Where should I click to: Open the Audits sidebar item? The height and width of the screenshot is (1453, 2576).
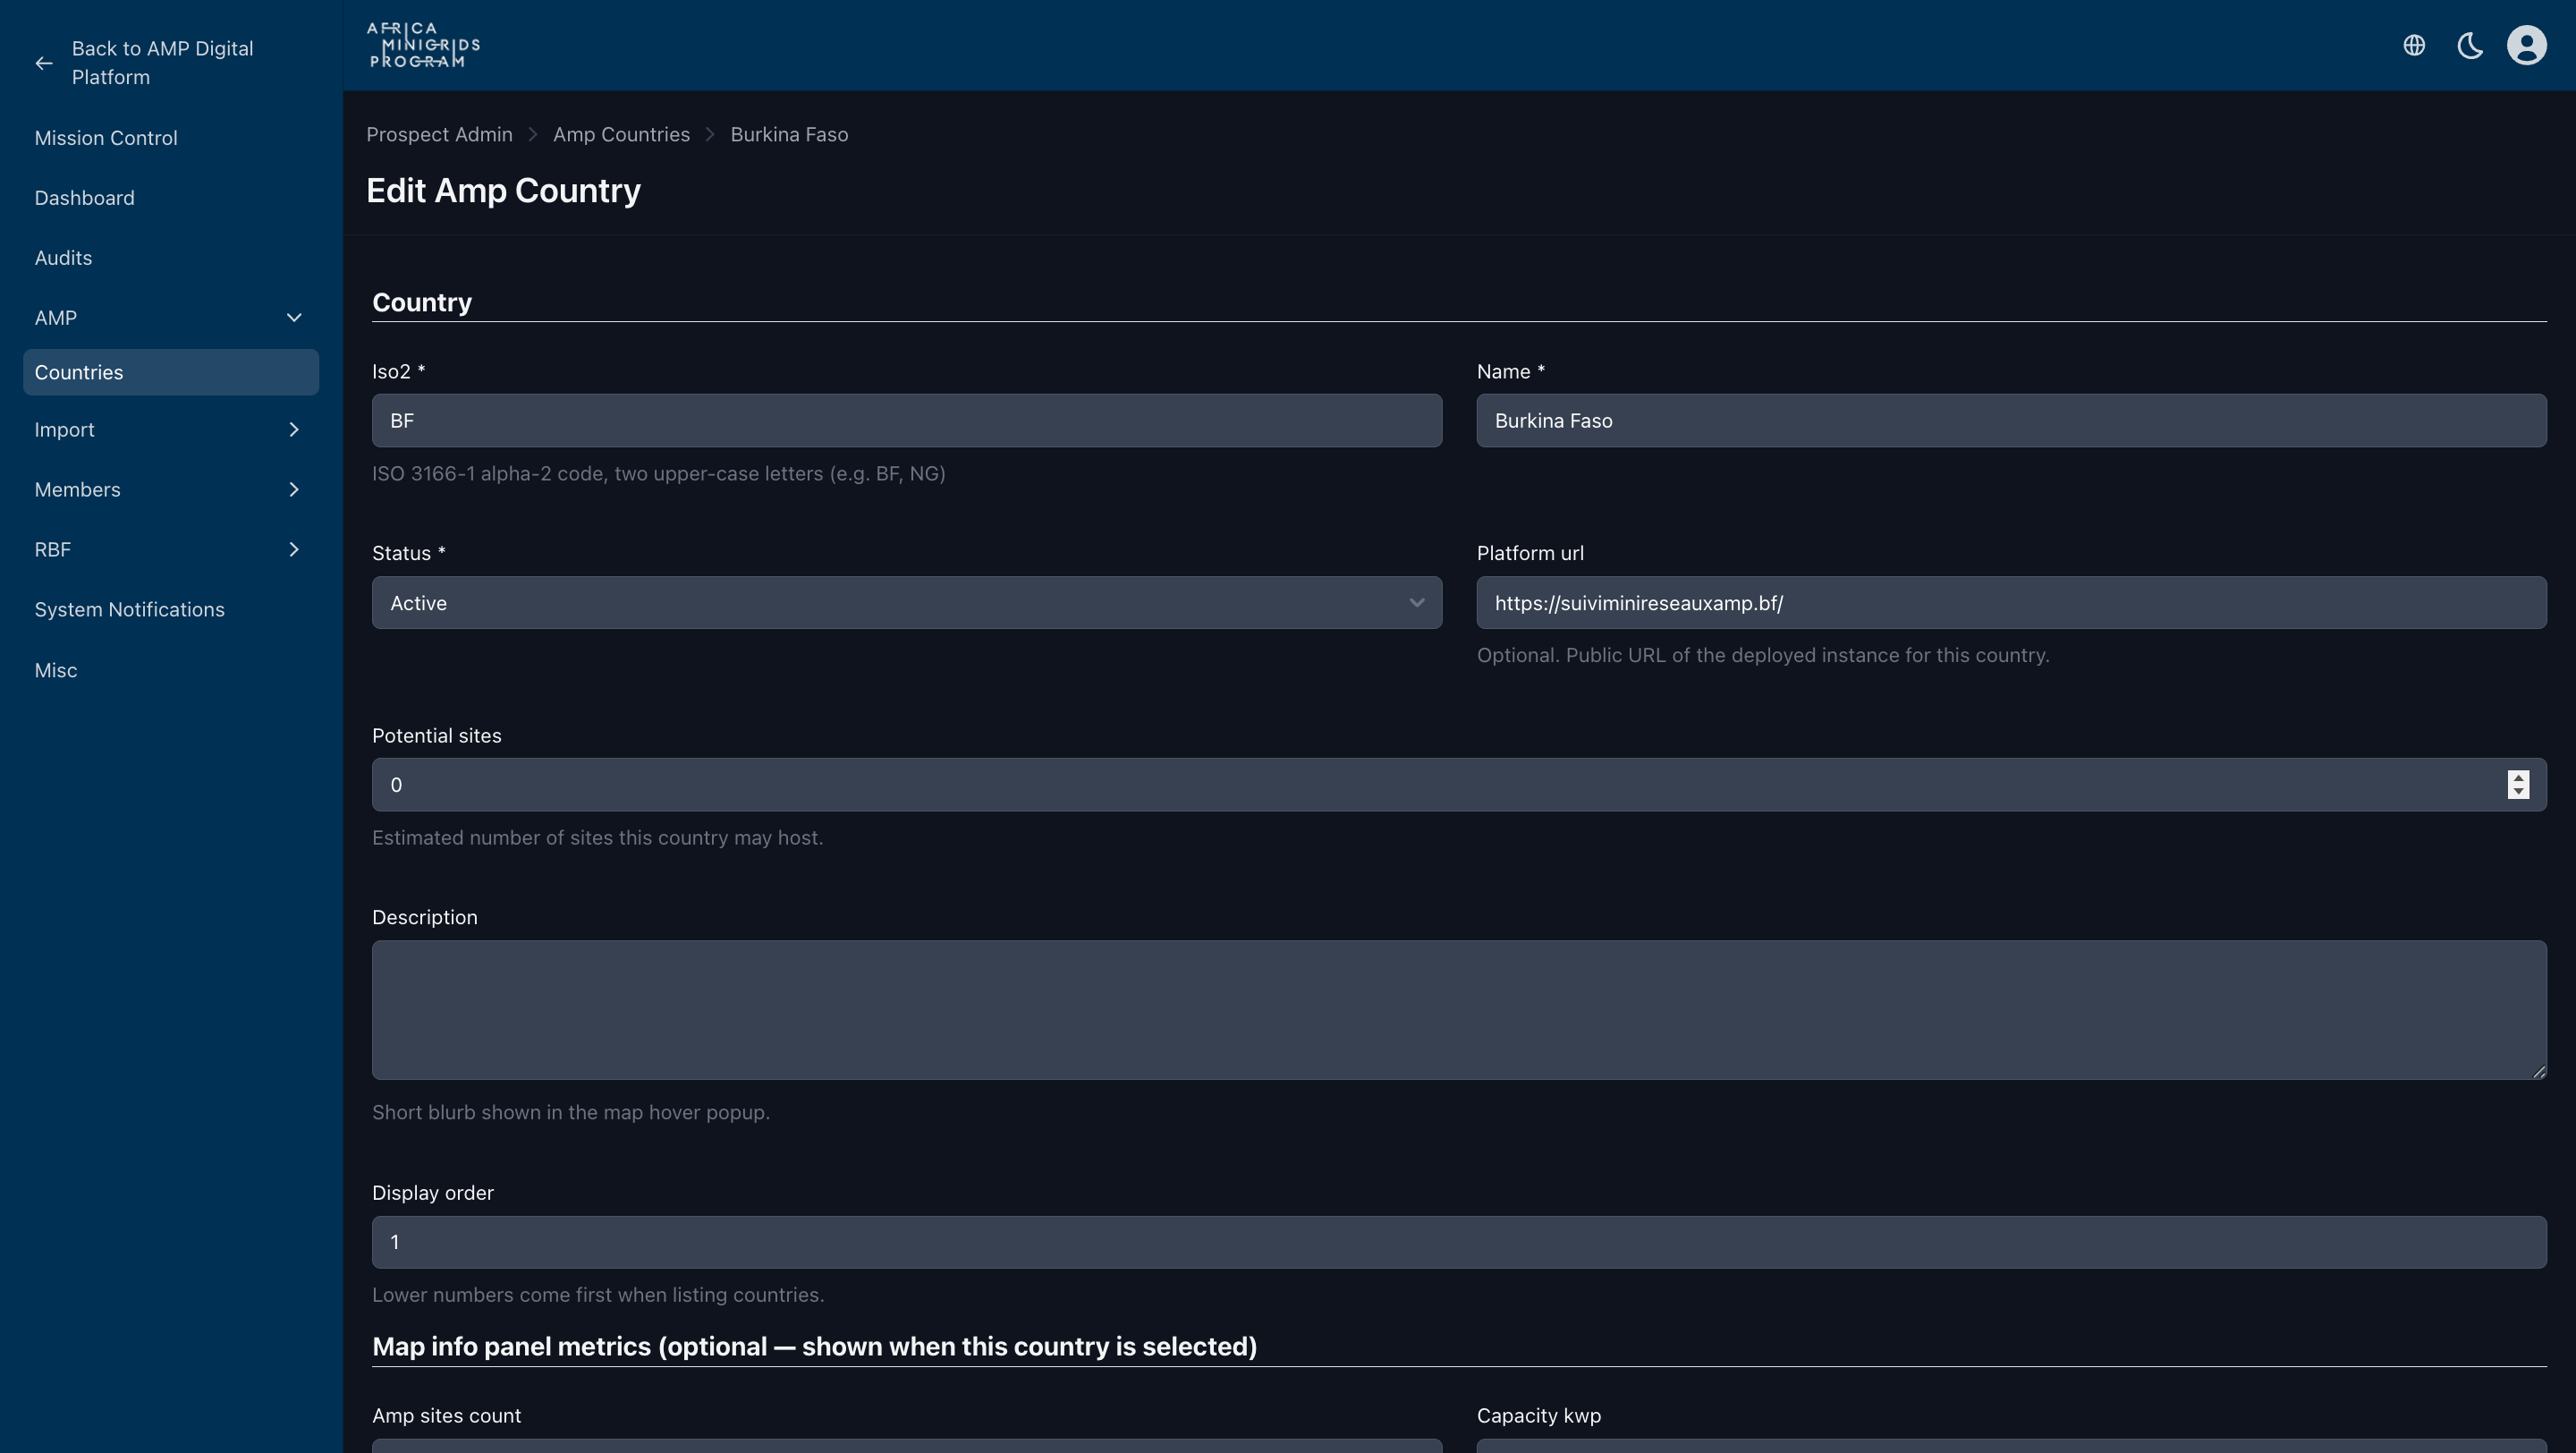[x=63, y=258]
